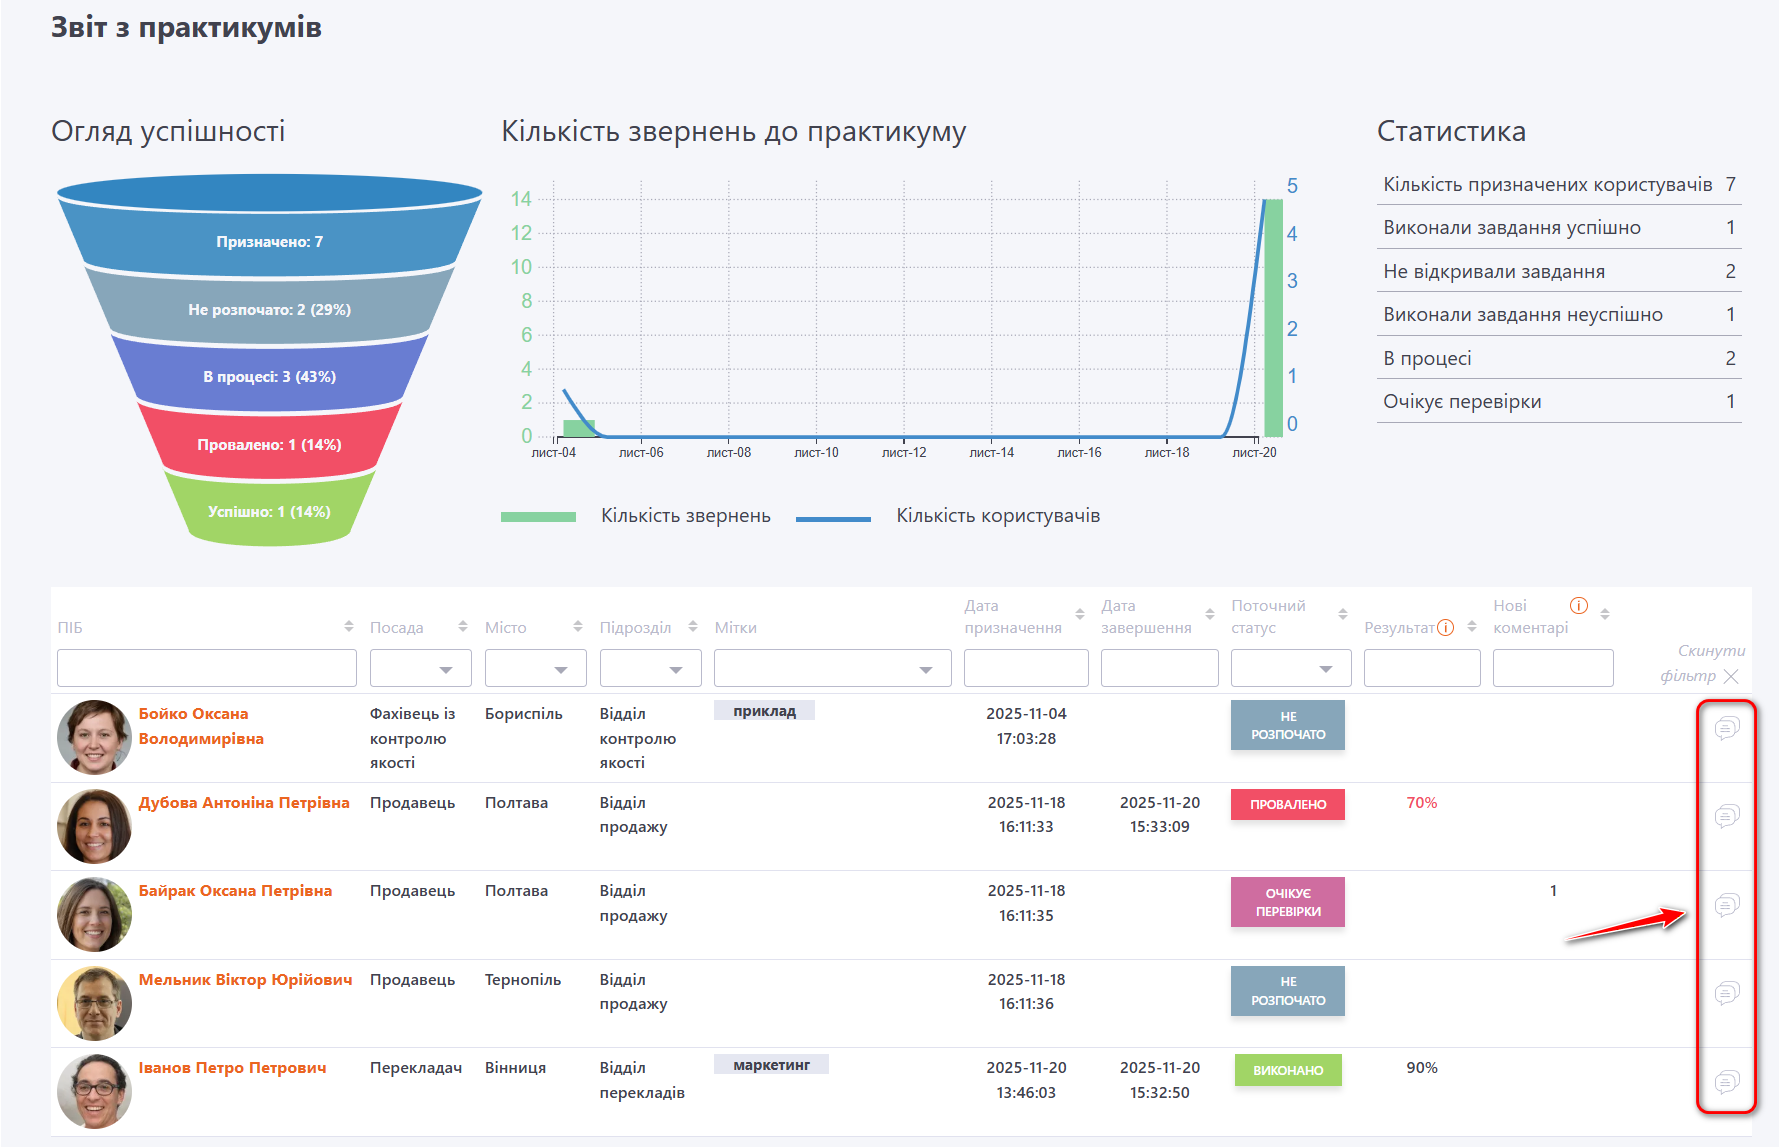Viewport: 1779px width, 1147px height.
Task: Click info icon beside Нові коментарі header
Action: [1578, 606]
